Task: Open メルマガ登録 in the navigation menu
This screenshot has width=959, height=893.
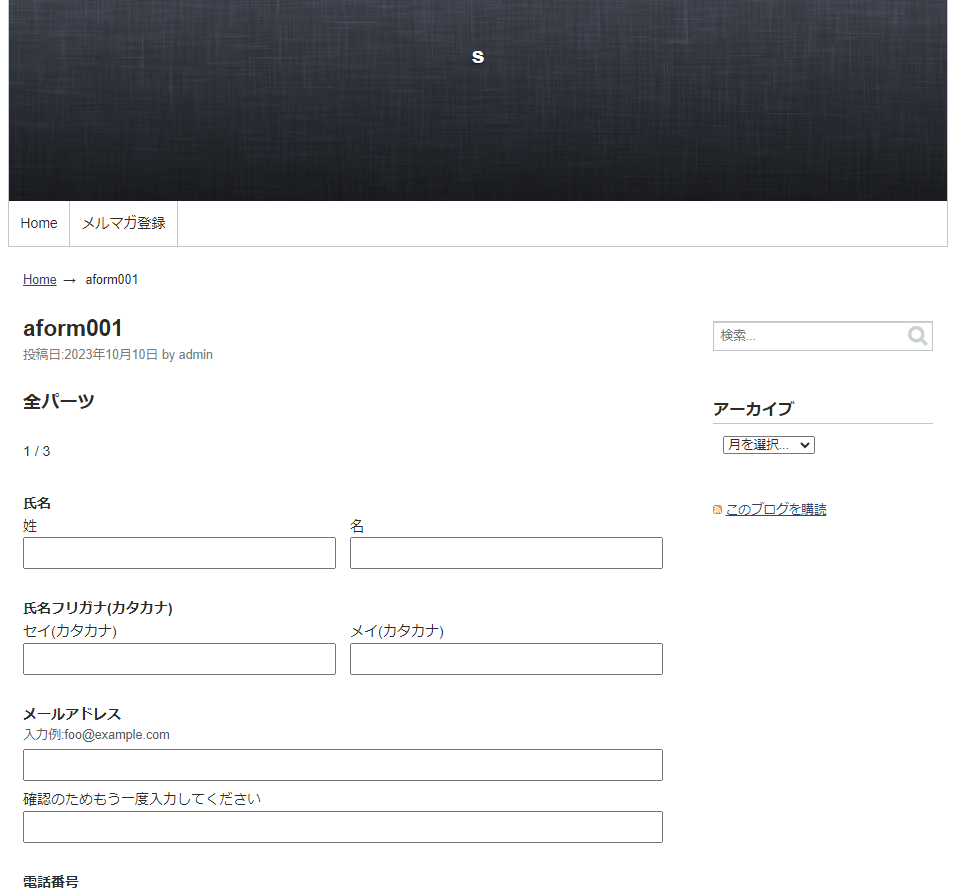Action: click(123, 223)
